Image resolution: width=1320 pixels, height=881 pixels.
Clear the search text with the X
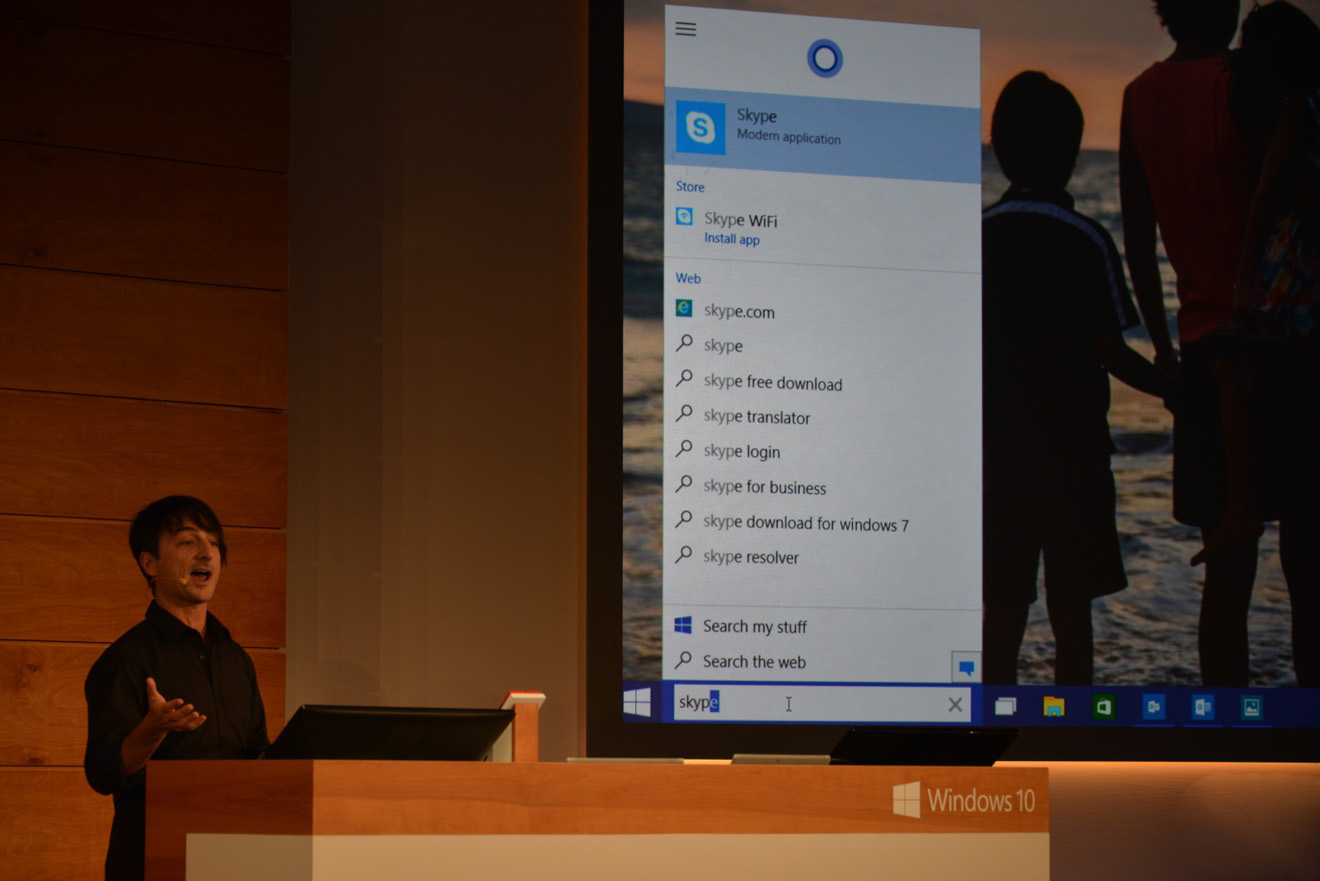(955, 705)
